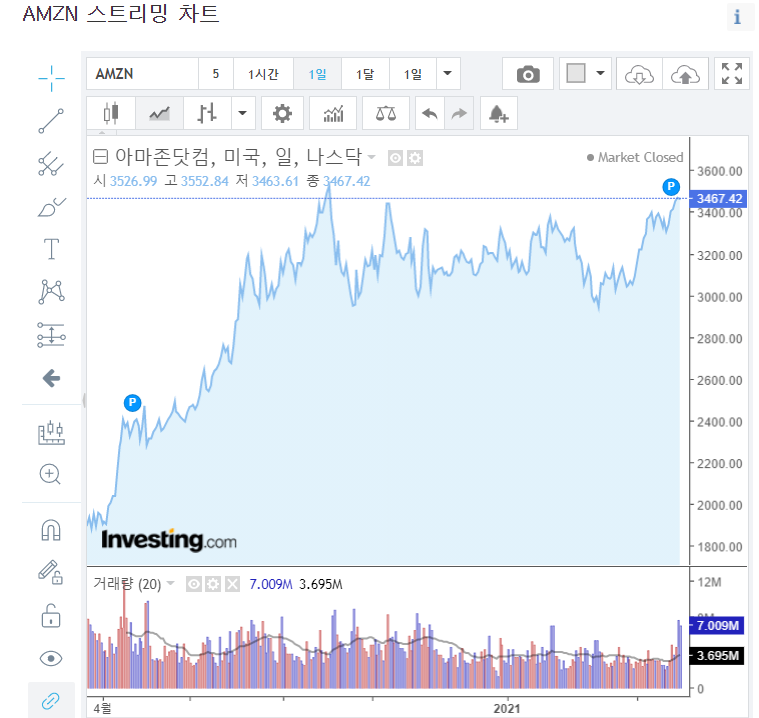
Task: Select the XABCD pattern tool
Action: point(51,291)
